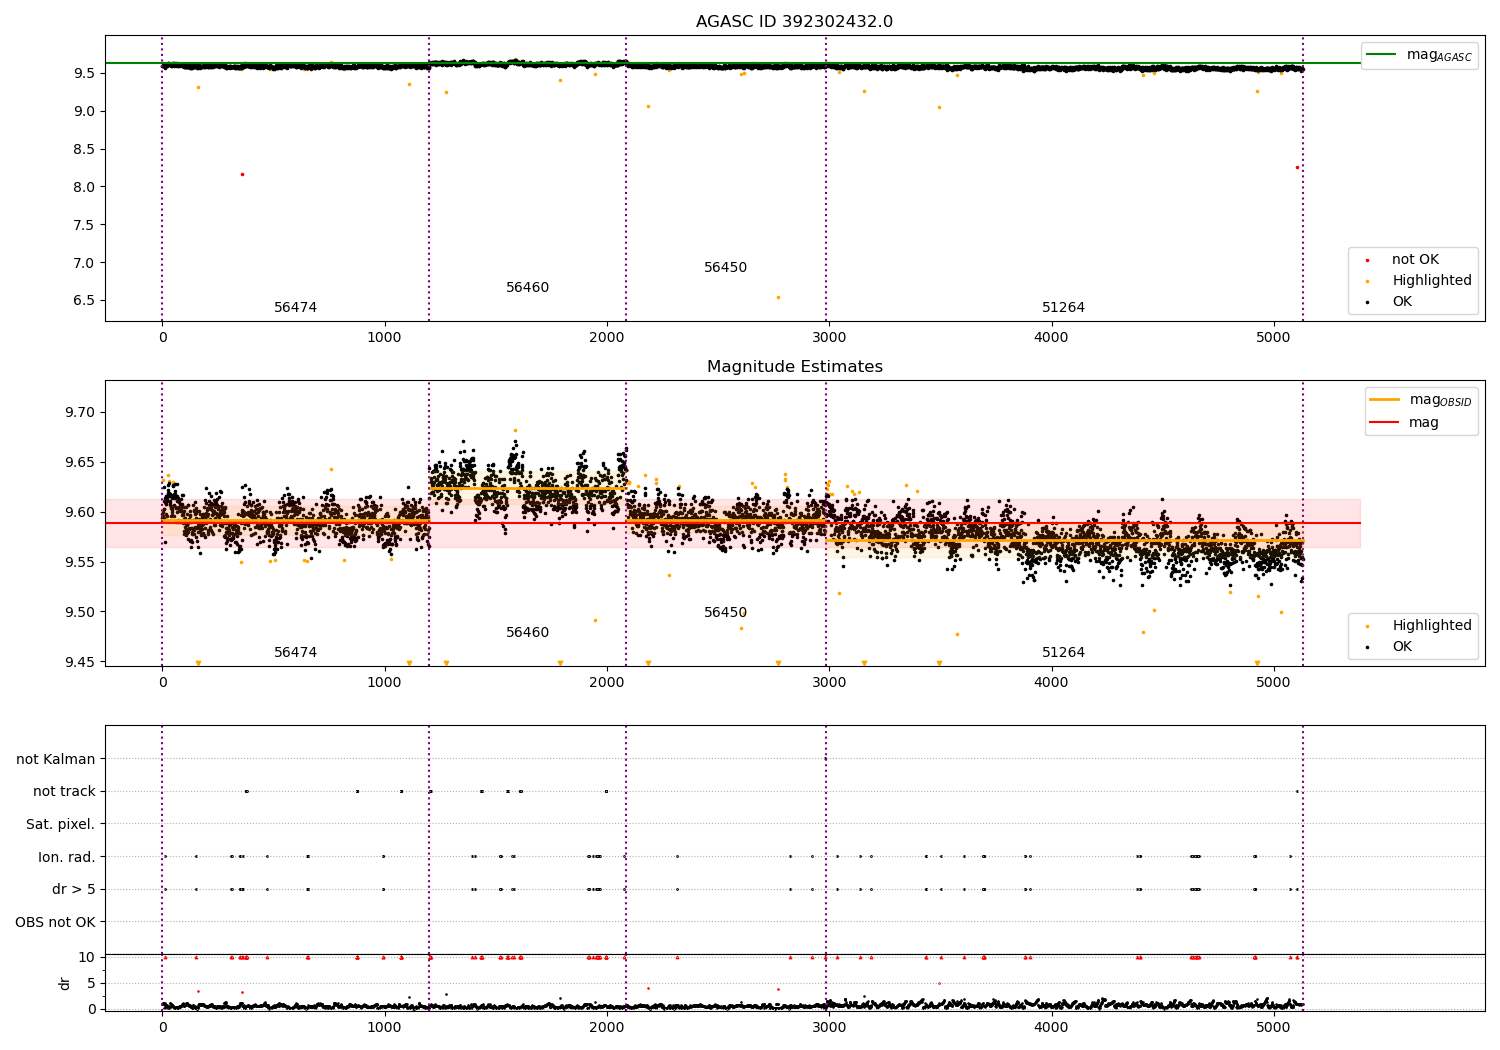
Task: Click the 7.5 y-tick on the top plot
Action: (x=85, y=225)
